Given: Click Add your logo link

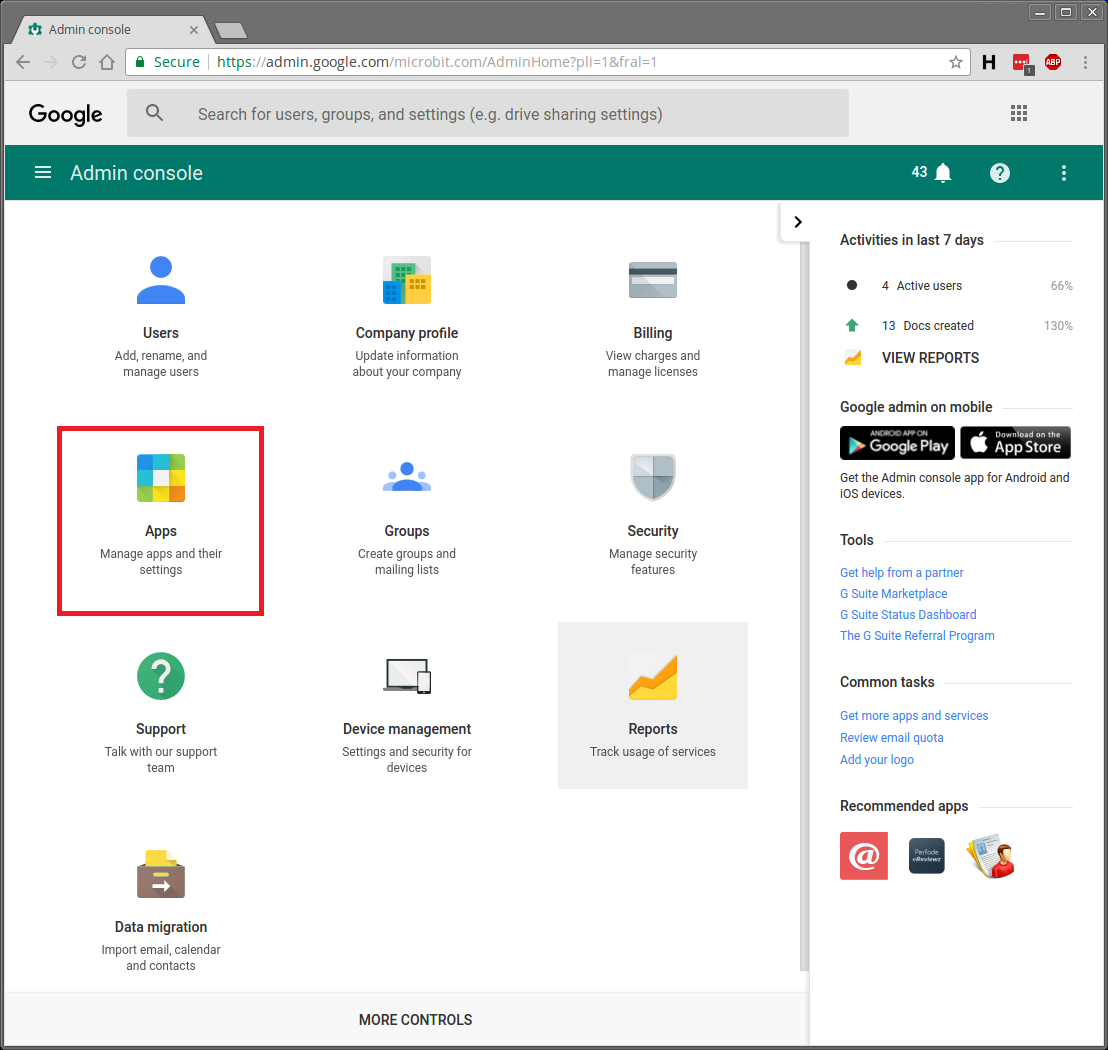Looking at the screenshot, I should 876,760.
